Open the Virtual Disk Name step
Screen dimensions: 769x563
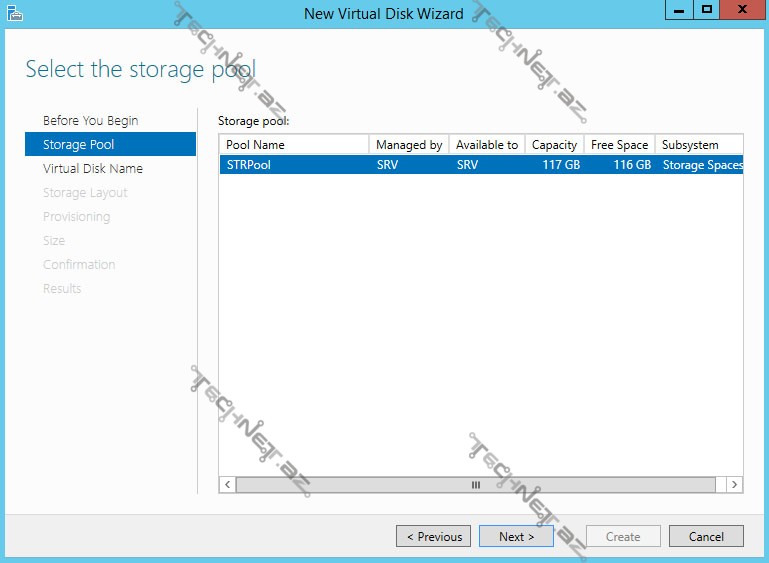point(92,169)
